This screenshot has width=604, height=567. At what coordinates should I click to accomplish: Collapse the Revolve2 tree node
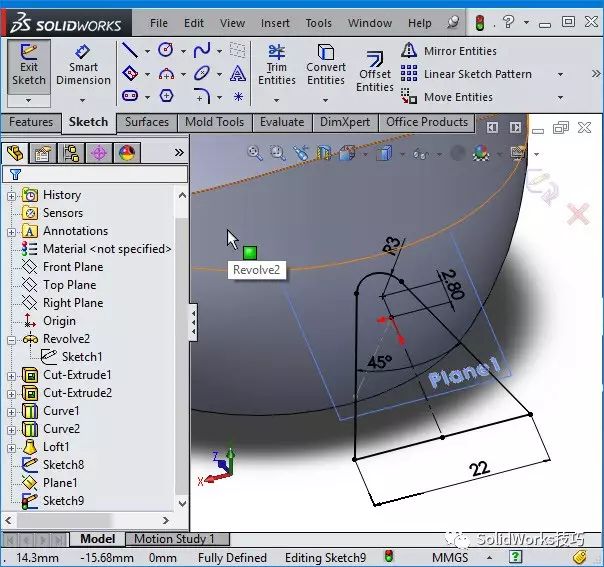coord(12,340)
